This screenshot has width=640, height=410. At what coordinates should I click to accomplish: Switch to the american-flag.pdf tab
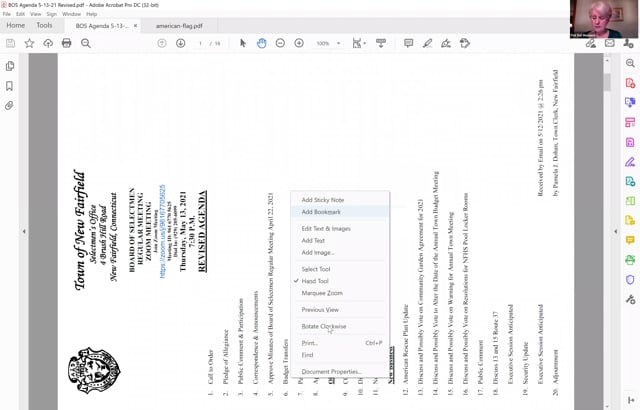click(179, 26)
